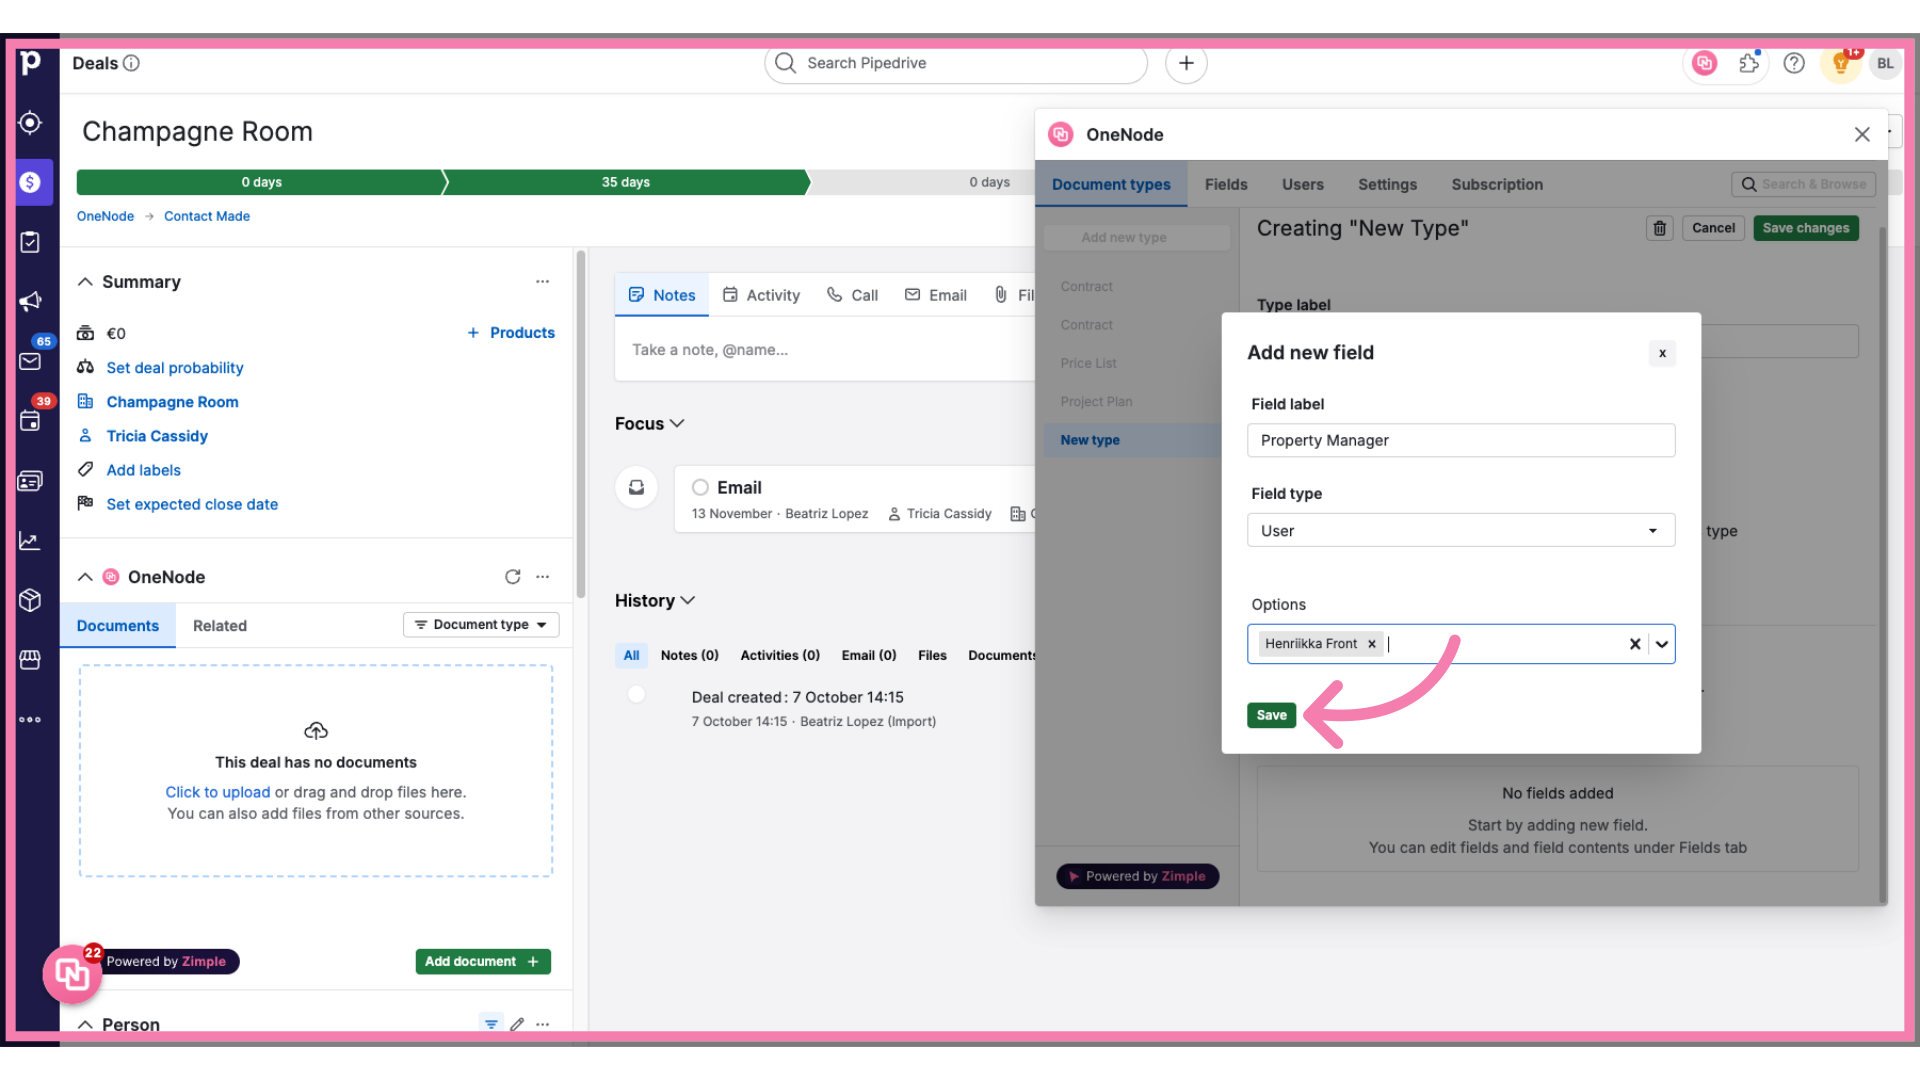Screen dimensions: 1920x1080
Task: Expand the Document type filter dropdown
Action: coord(480,624)
